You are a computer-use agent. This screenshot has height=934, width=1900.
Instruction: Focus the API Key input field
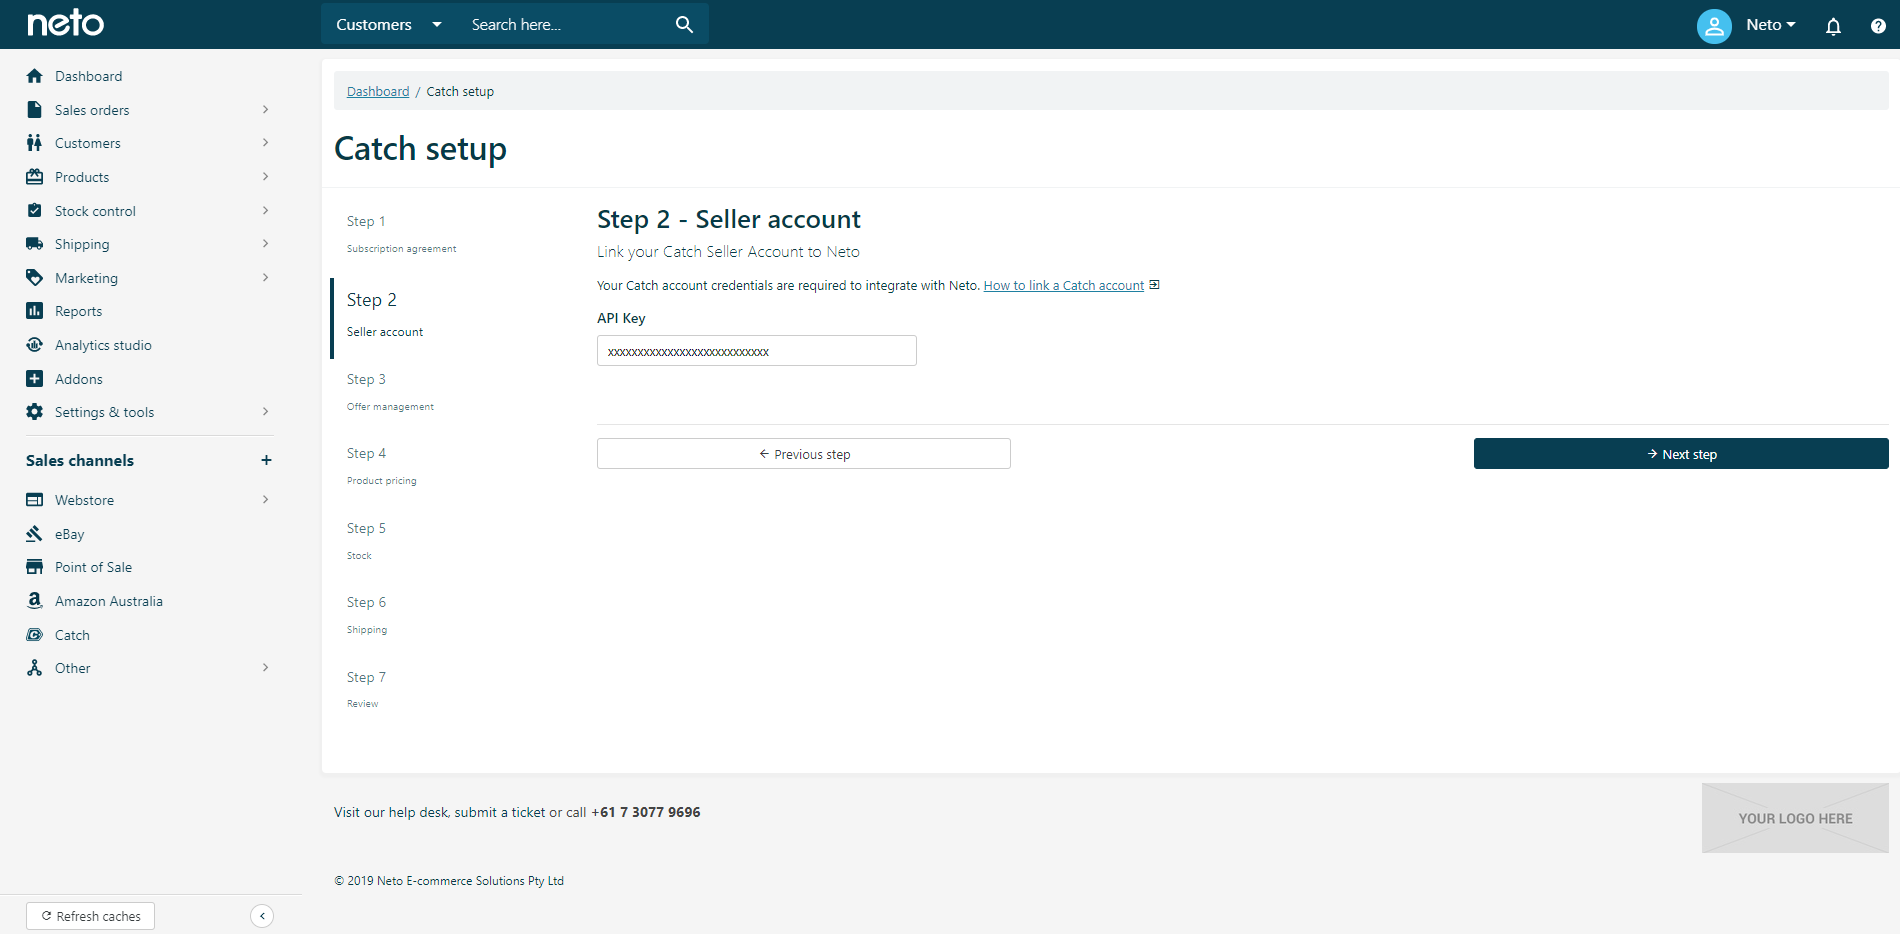click(x=757, y=351)
